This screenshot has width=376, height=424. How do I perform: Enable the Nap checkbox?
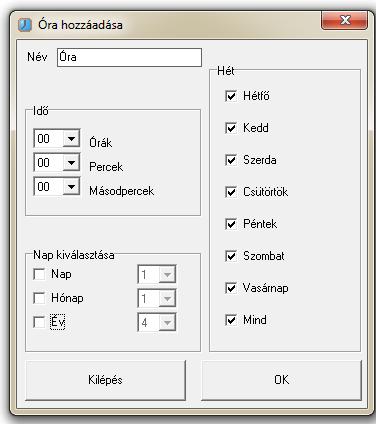pyautogui.click(x=39, y=274)
